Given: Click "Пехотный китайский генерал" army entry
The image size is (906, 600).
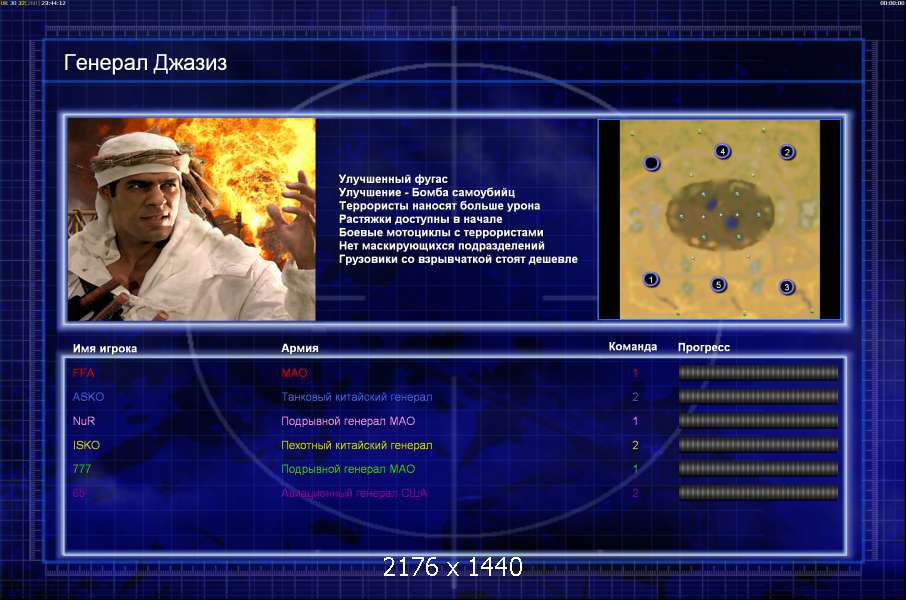Looking at the screenshot, I should [357, 445].
